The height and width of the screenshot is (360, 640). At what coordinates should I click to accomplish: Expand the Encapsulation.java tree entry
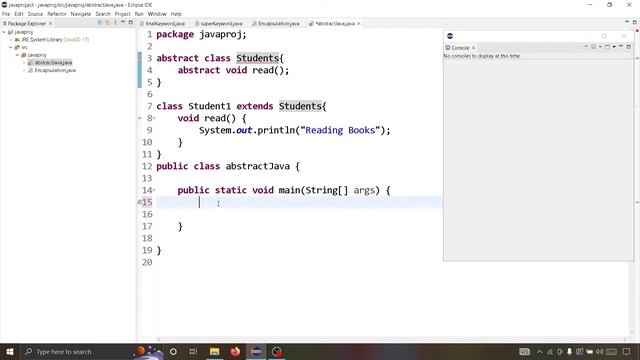tap(24, 71)
